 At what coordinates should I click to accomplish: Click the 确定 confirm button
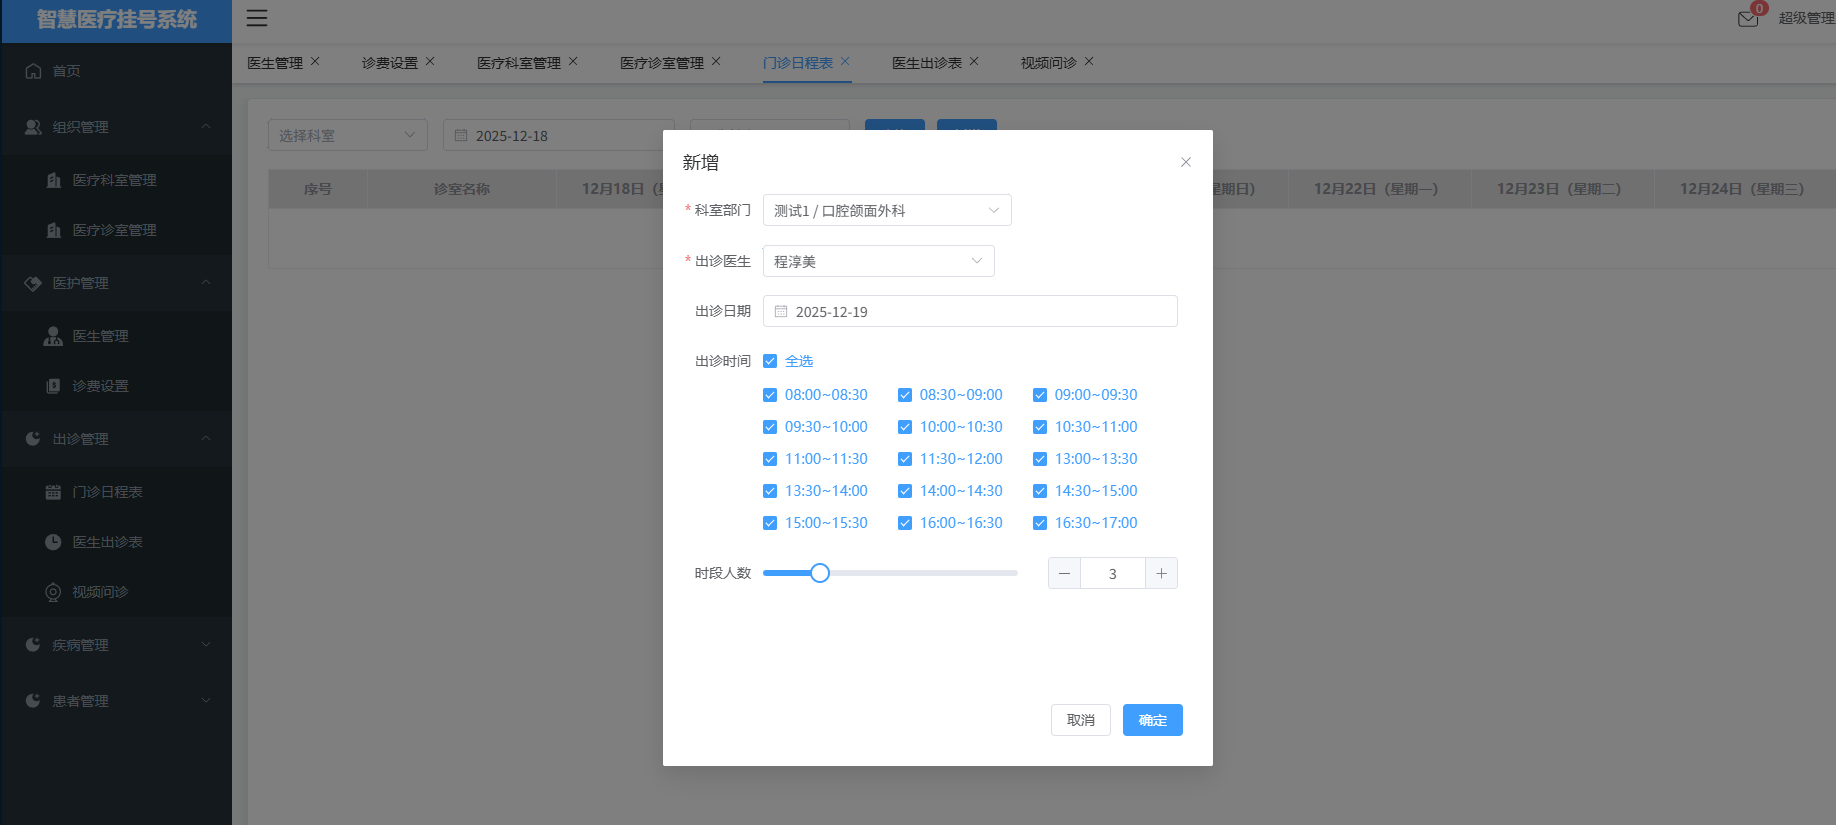point(1153,720)
